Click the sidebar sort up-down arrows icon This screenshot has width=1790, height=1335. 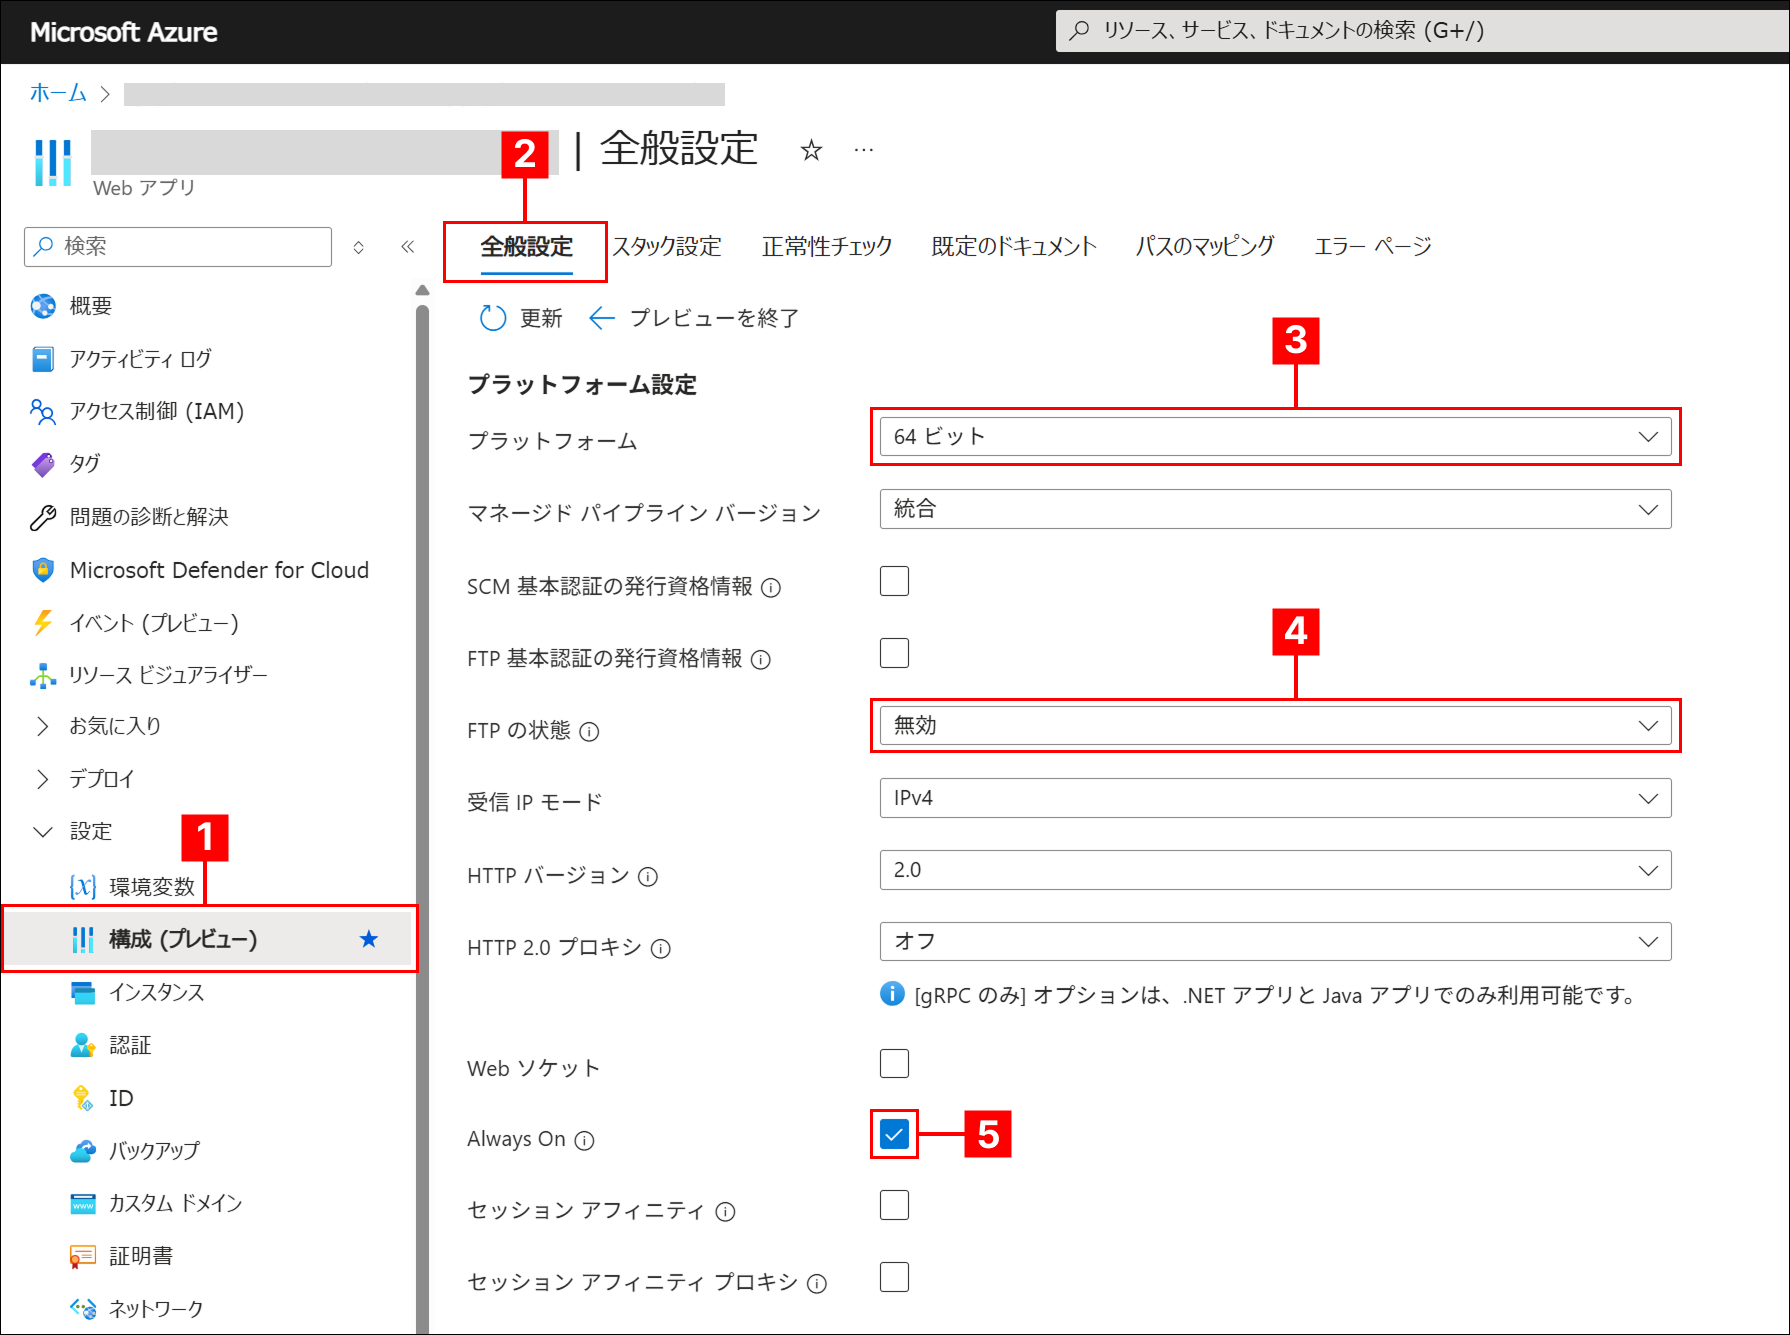tap(359, 247)
